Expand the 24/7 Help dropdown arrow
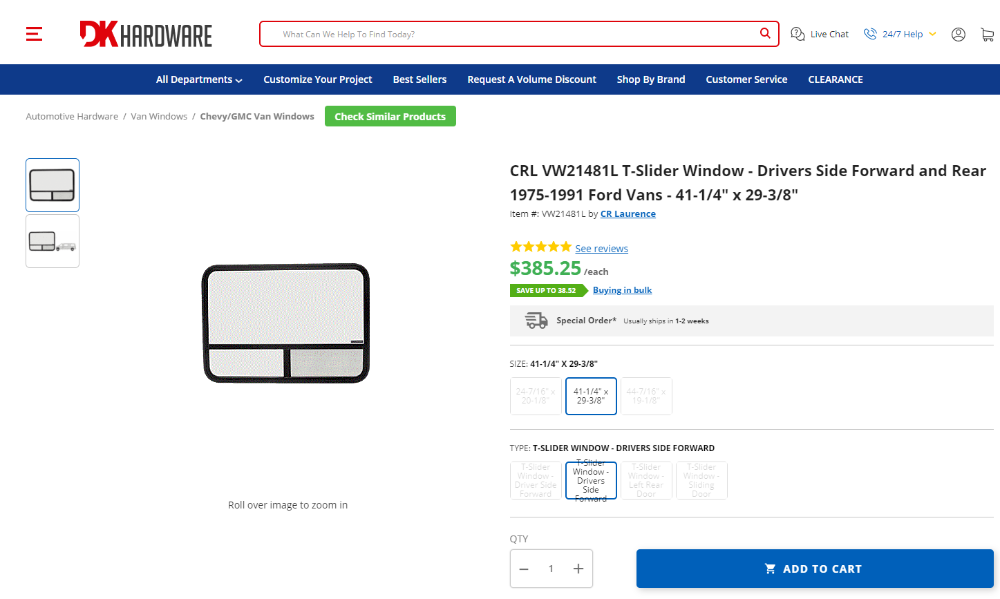This screenshot has width=1000, height=599. click(x=932, y=34)
